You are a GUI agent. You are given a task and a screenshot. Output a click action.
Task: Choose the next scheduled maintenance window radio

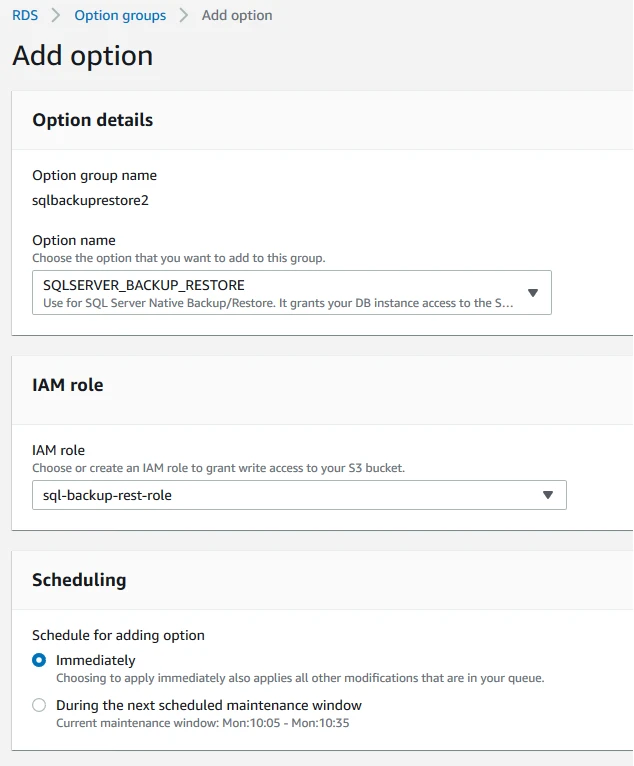coord(39,705)
